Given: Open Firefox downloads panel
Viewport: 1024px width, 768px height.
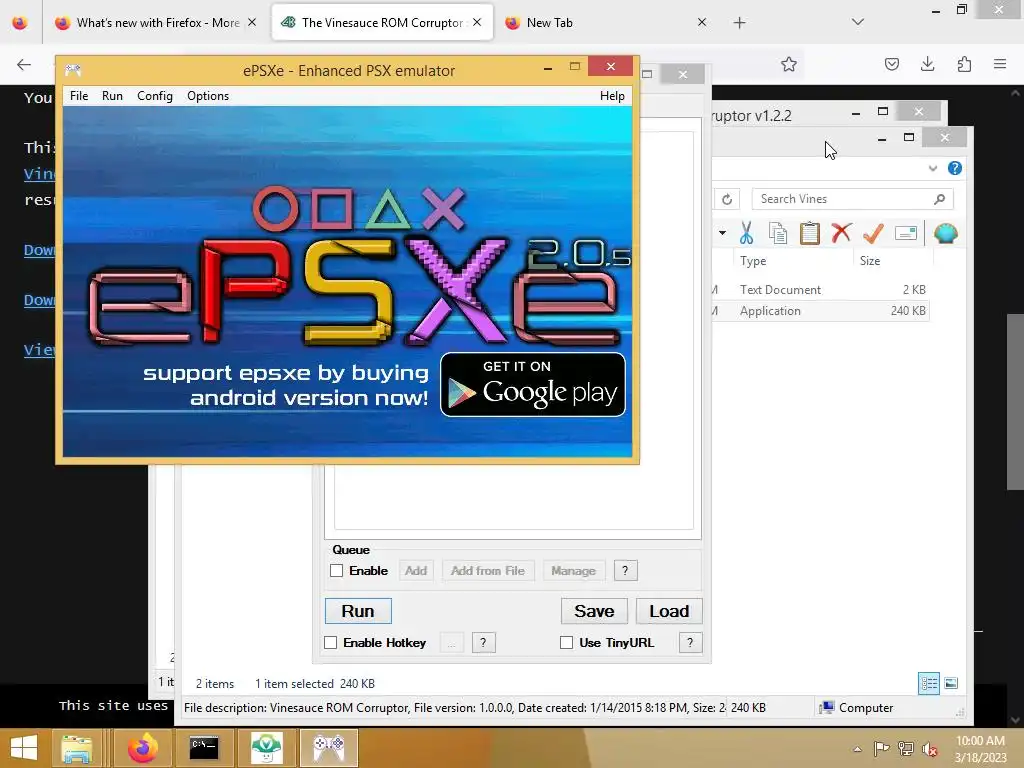Looking at the screenshot, I should (x=927, y=64).
